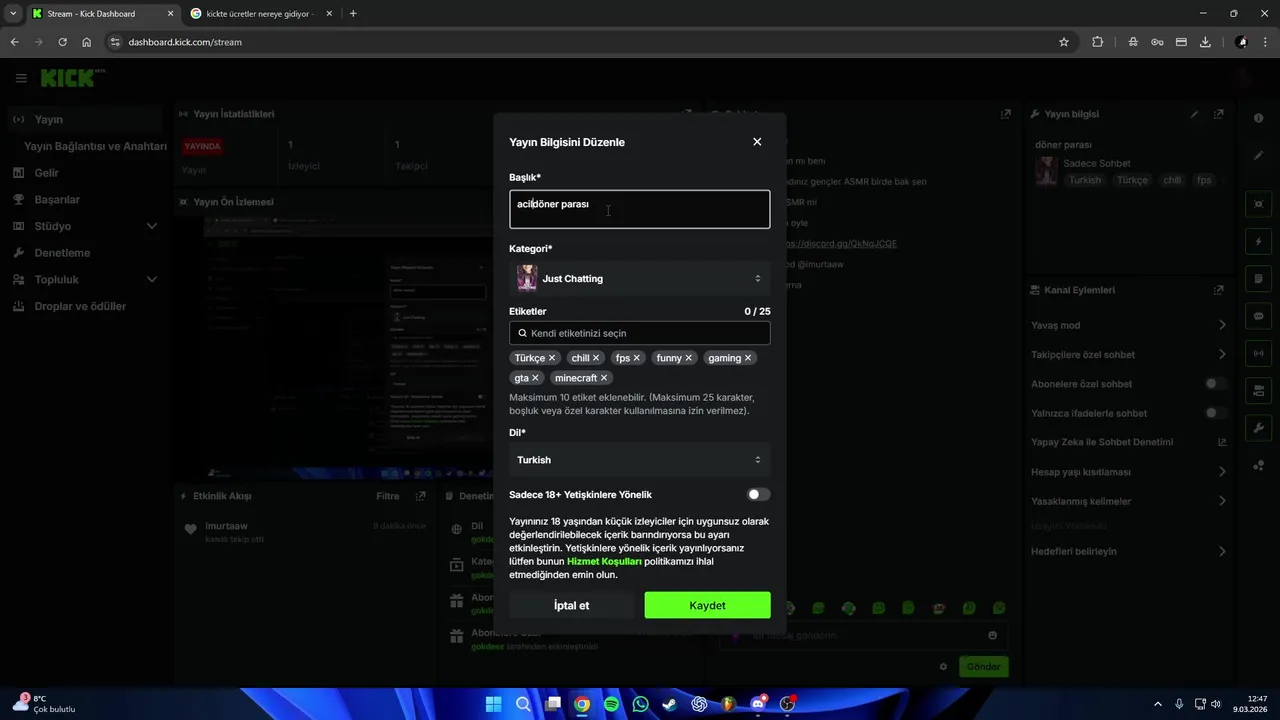Open Spotify from the taskbar

point(611,704)
